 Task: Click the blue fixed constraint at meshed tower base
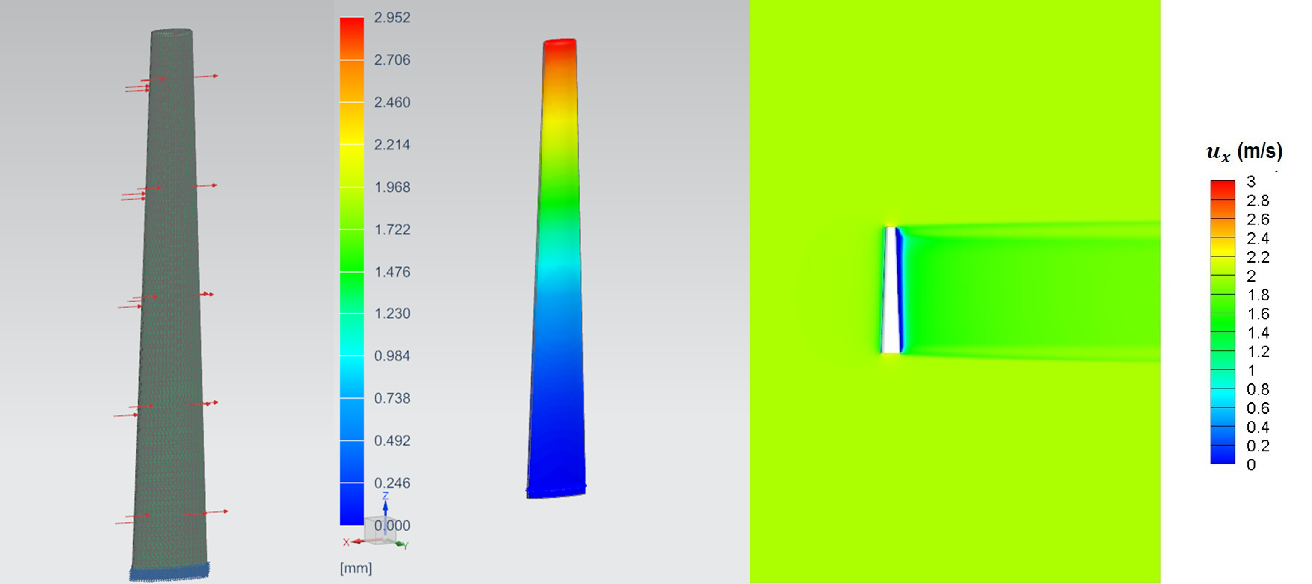pyautogui.click(x=168, y=571)
